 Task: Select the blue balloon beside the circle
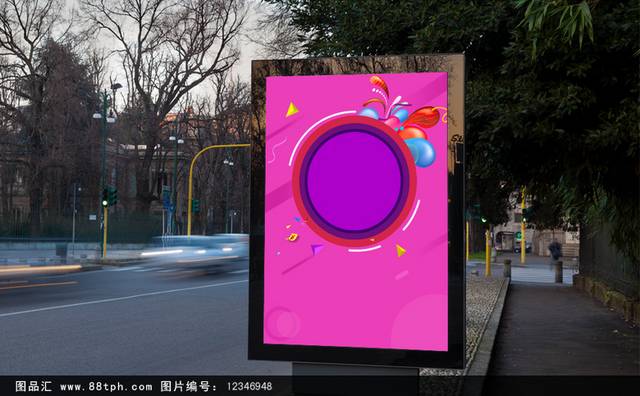pyautogui.click(x=421, y=152)
